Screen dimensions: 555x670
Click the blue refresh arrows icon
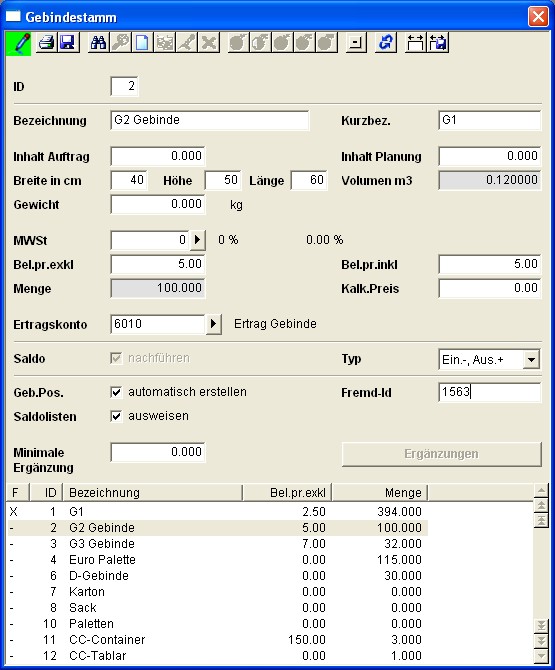point(386,43)
